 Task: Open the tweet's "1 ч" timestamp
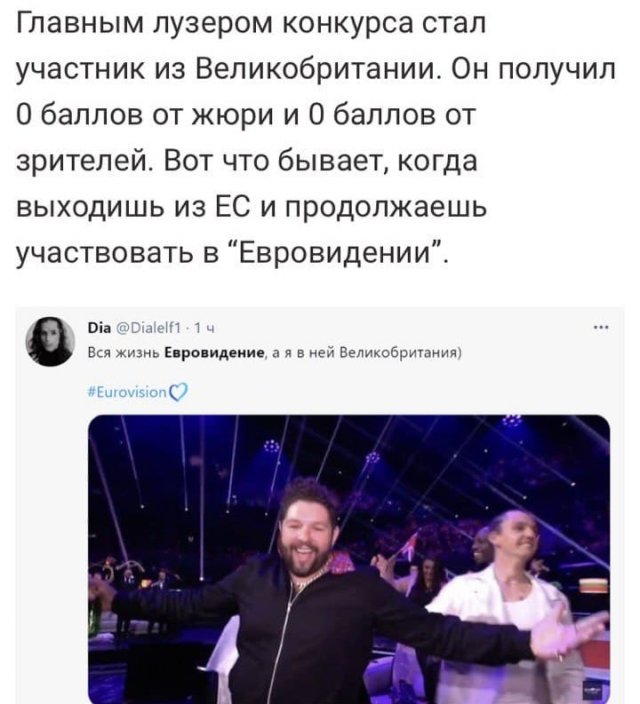pos(204,329)
